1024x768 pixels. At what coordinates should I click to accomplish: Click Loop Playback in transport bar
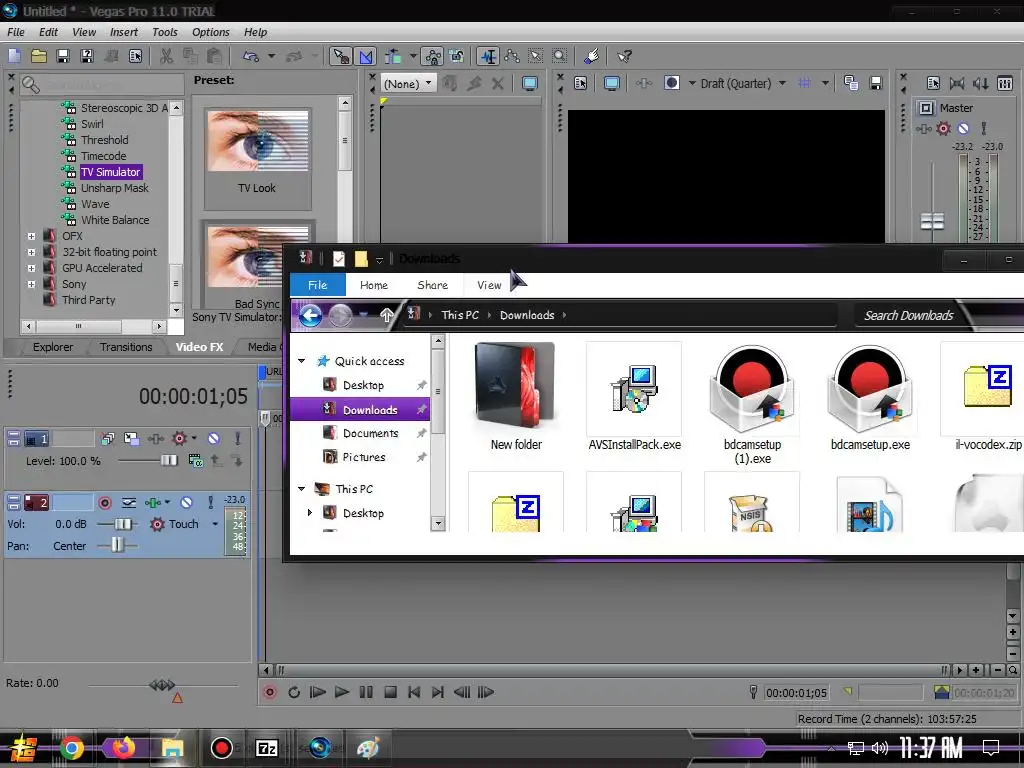click(x=294, y=692)
